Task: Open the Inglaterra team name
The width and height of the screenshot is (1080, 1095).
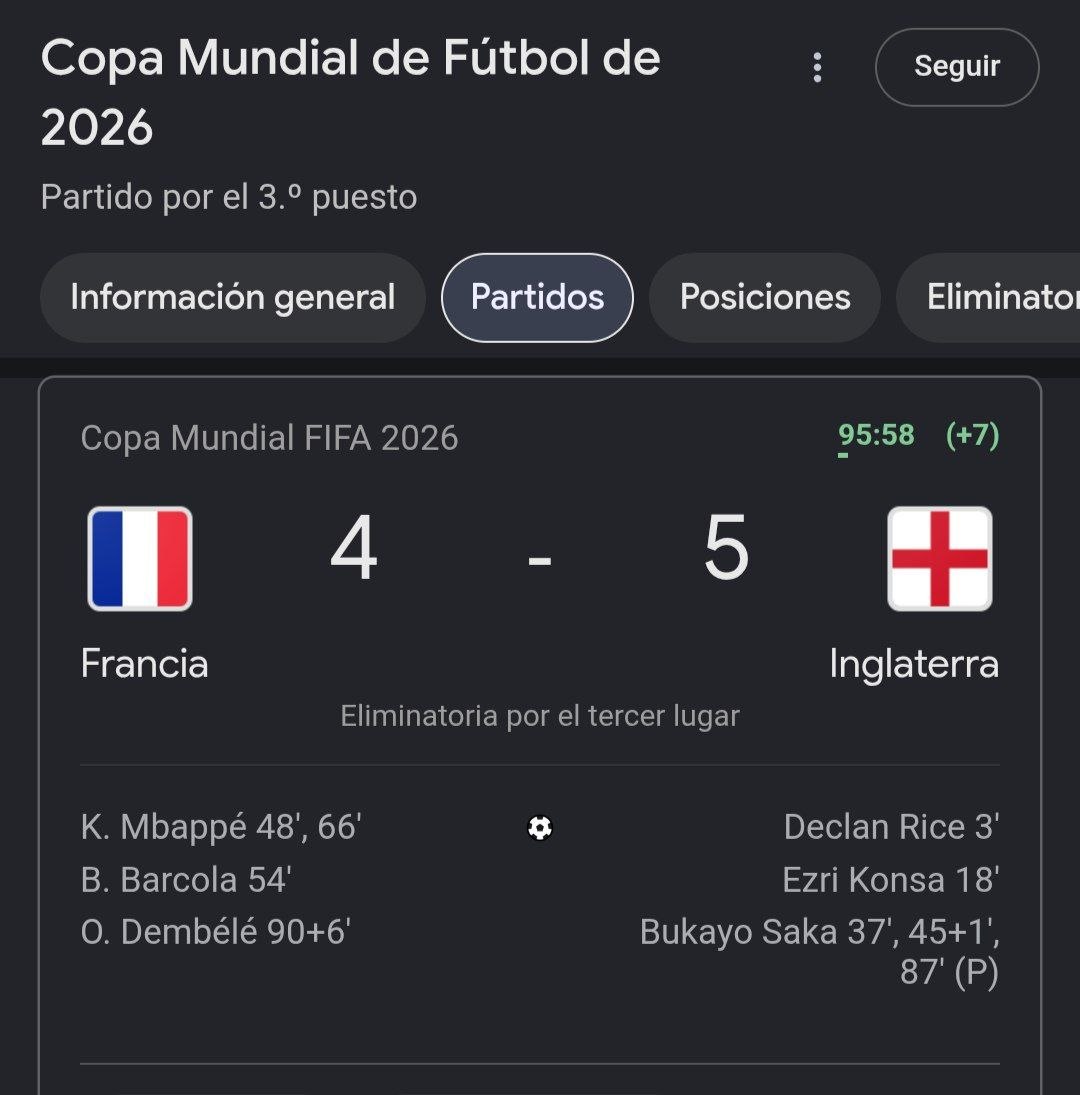Action: 914,663
